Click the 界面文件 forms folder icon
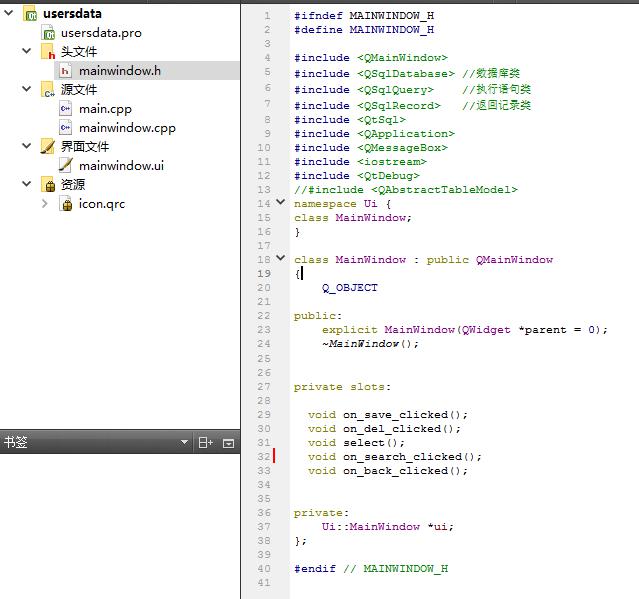This screenshot has height=599, width=639. (x=48, y=147)
